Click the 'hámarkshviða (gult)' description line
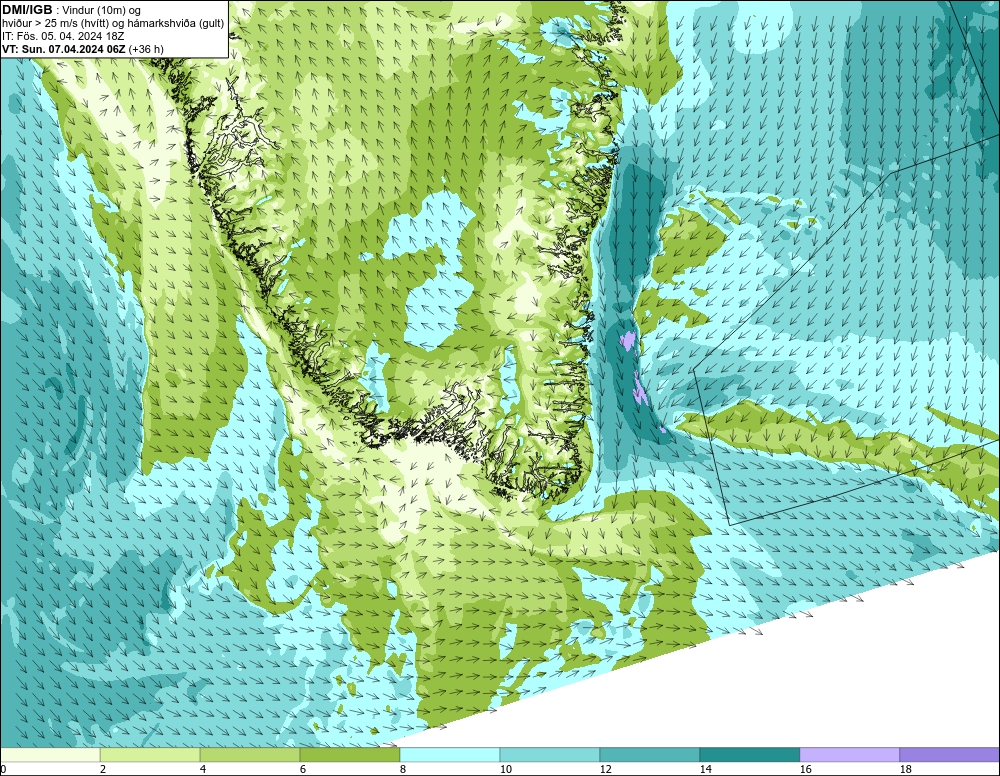The width and height of the screenshot is (1000, 776). [113, 24]
